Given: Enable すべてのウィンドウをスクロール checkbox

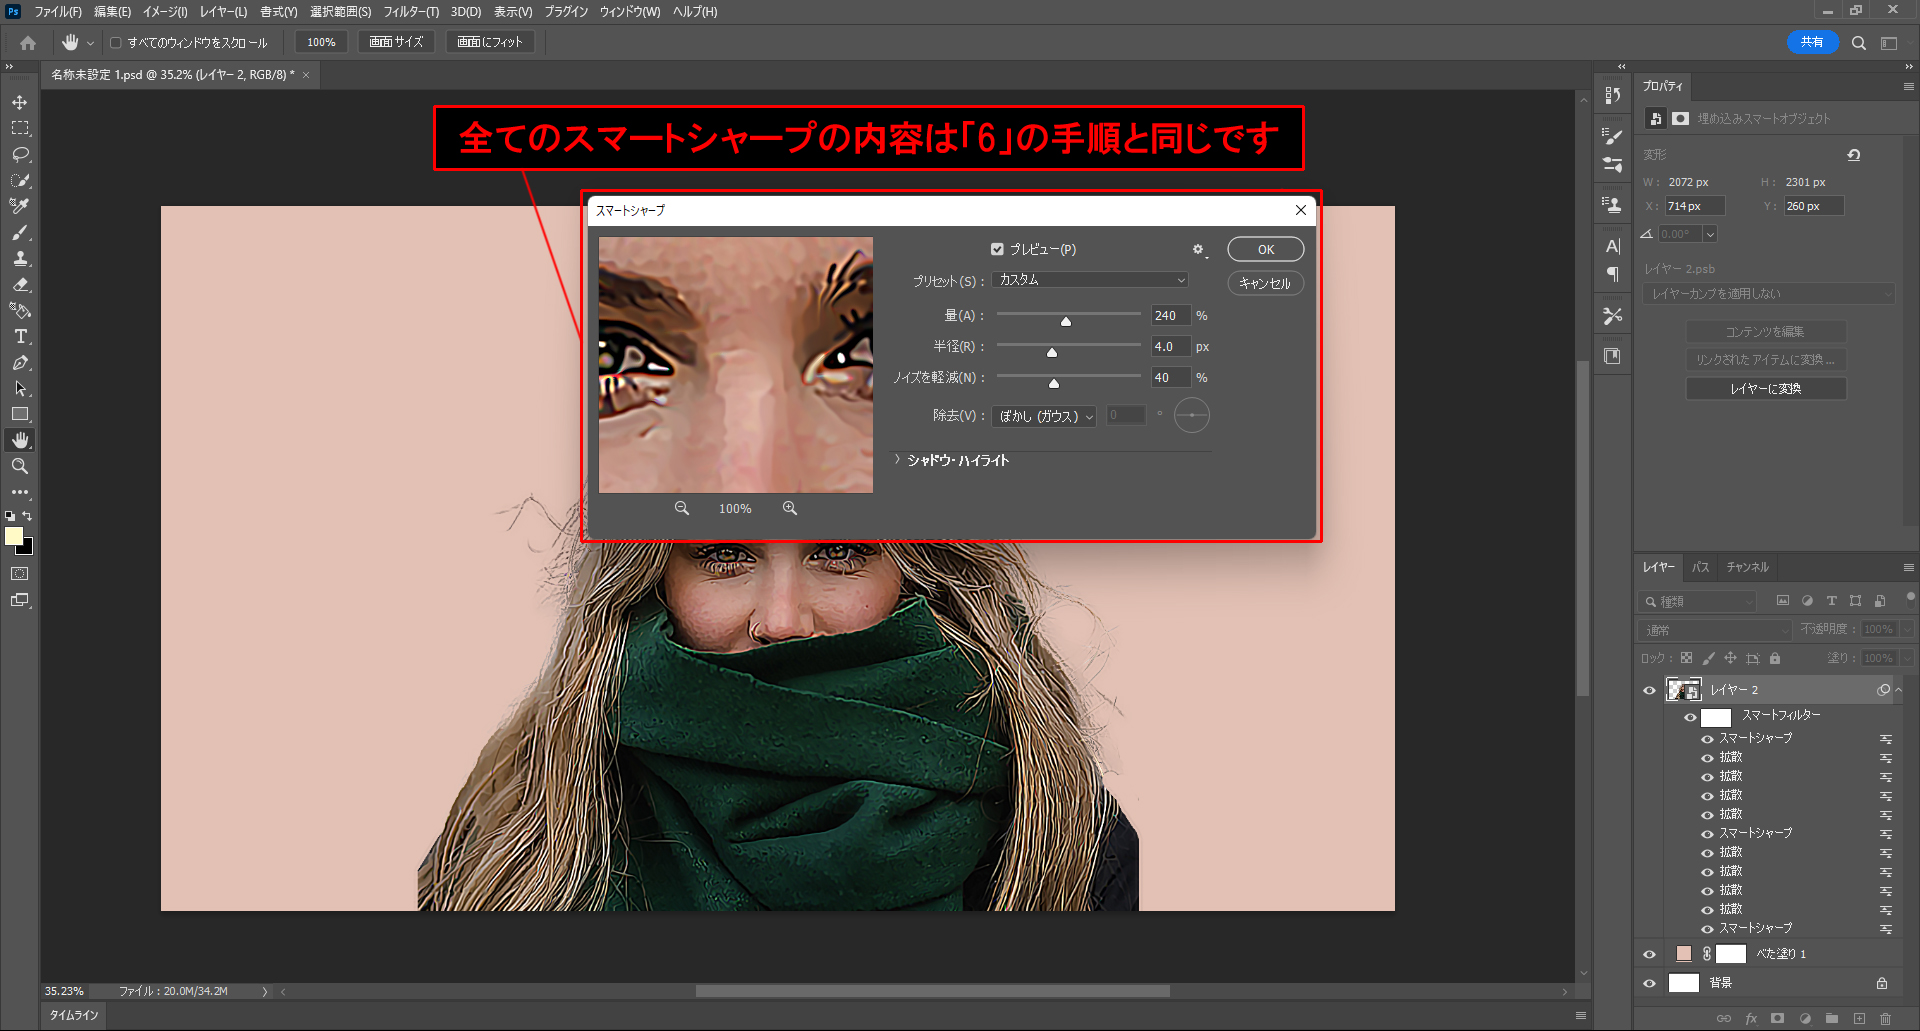Looking at the screenshot, I should (116, 43).
